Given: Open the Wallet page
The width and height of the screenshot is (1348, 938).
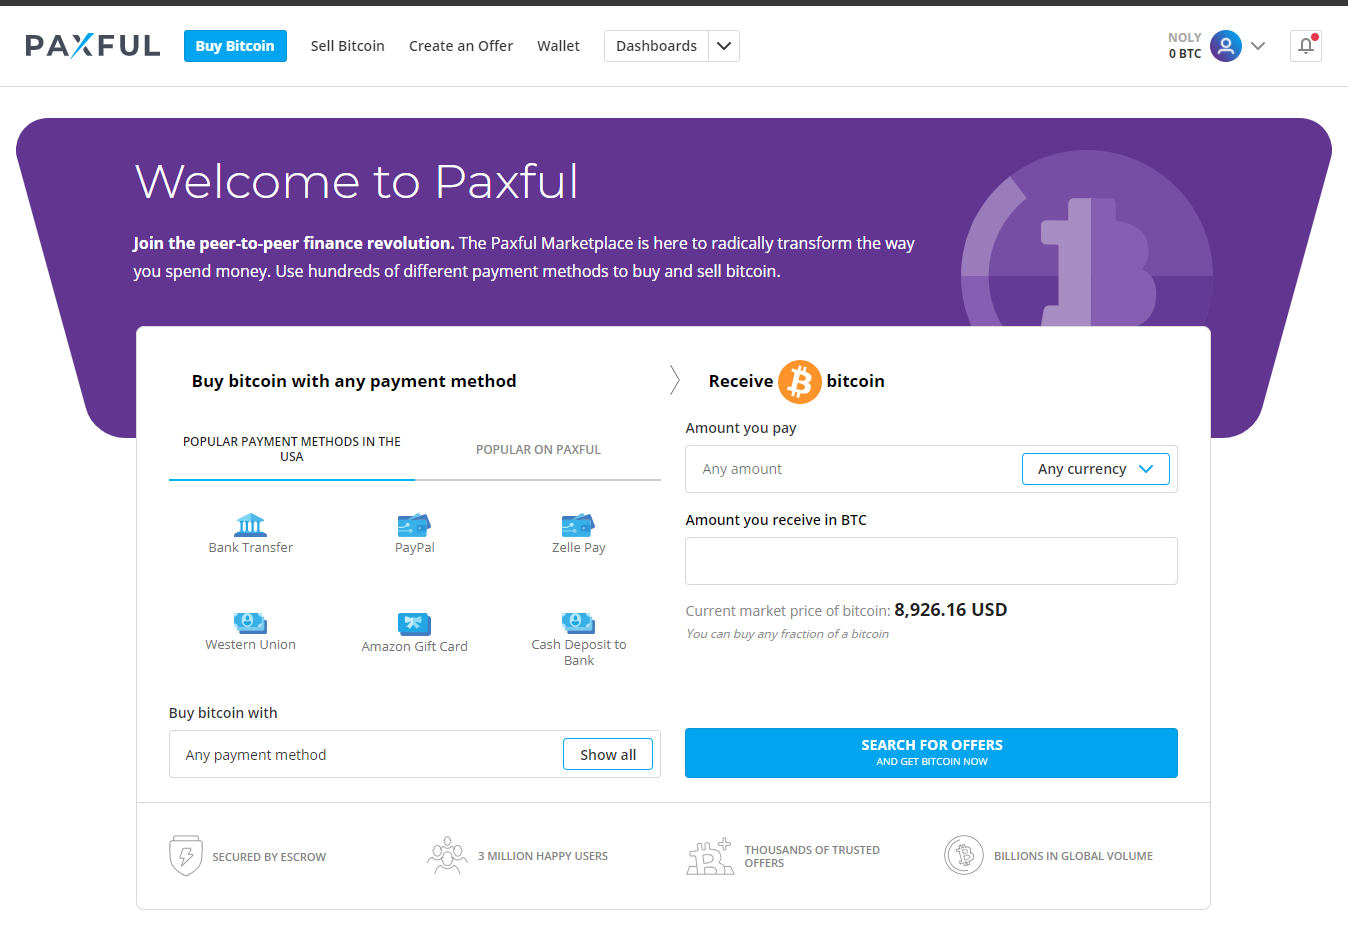Looking at the screenshot, I should pyautogui.click(x=558, y=46).
